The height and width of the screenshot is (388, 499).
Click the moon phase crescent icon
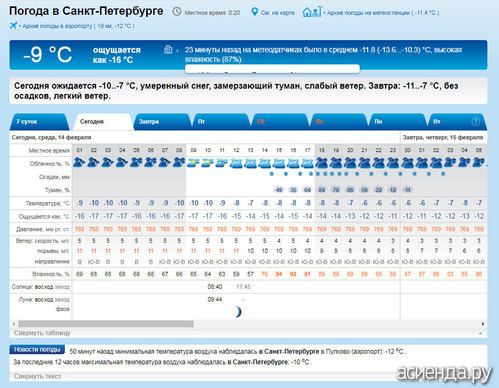238,312
